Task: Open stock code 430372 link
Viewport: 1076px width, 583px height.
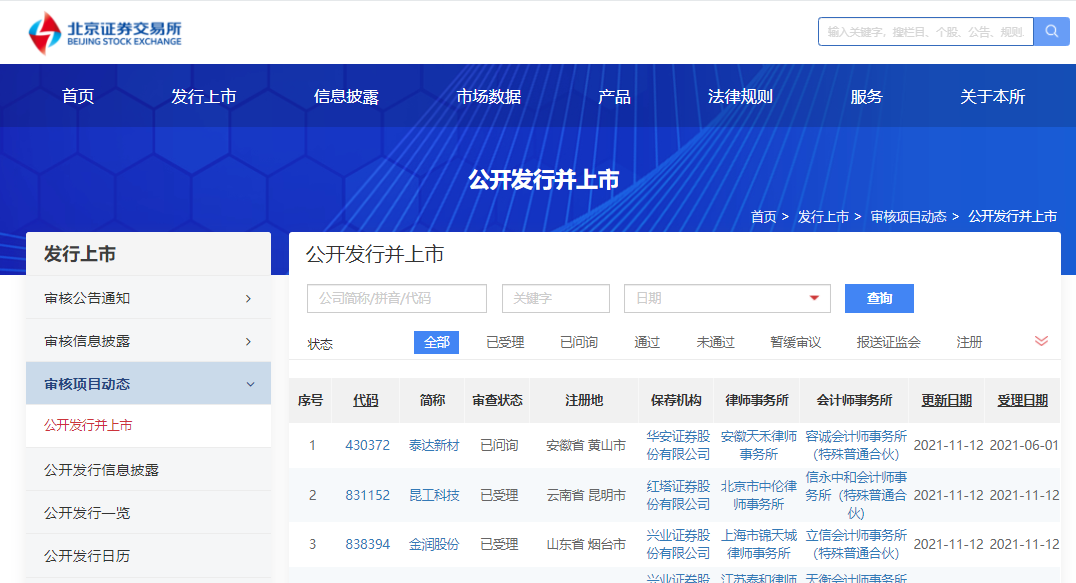Action: (x=367, y=445)
